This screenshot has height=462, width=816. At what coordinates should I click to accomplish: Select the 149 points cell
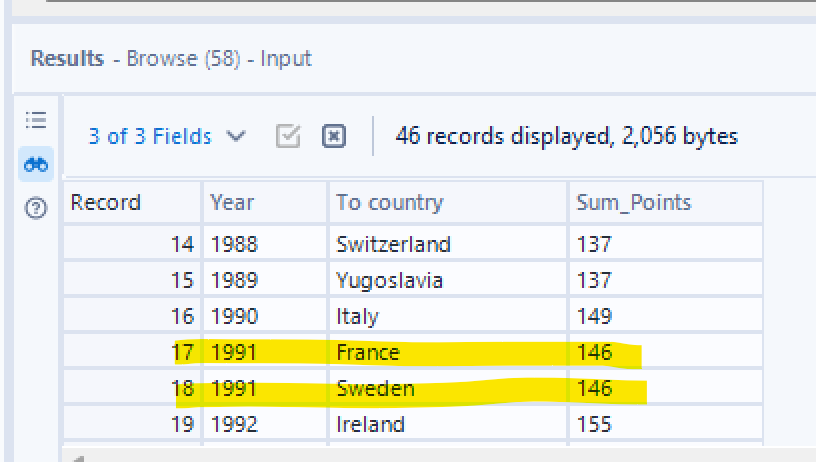pyautogui.click(x=666, y=316)
